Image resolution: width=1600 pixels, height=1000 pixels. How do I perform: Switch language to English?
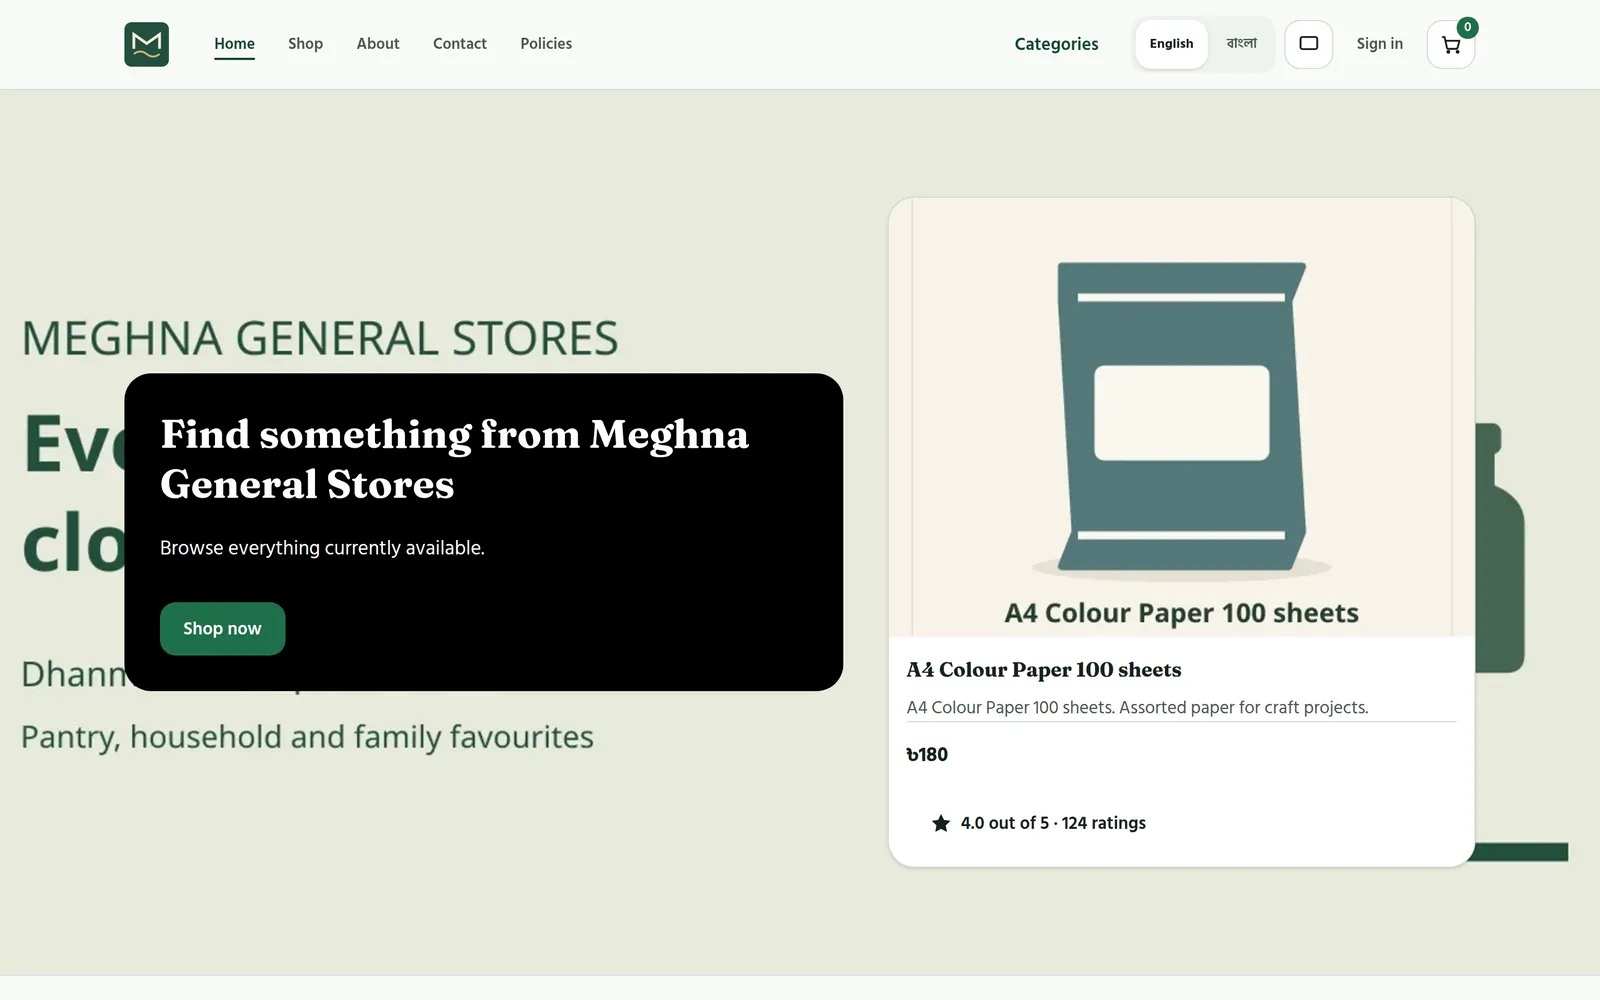click(1171, 44)
